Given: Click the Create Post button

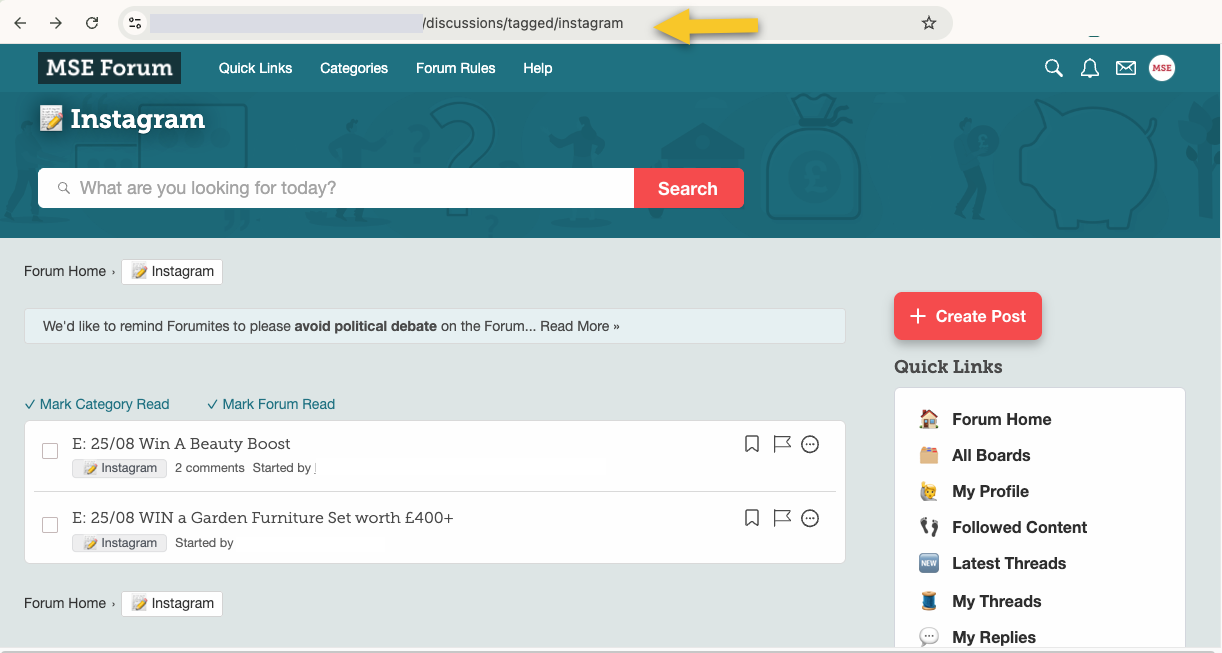Looking at the screenshot, I should [967, 316].
